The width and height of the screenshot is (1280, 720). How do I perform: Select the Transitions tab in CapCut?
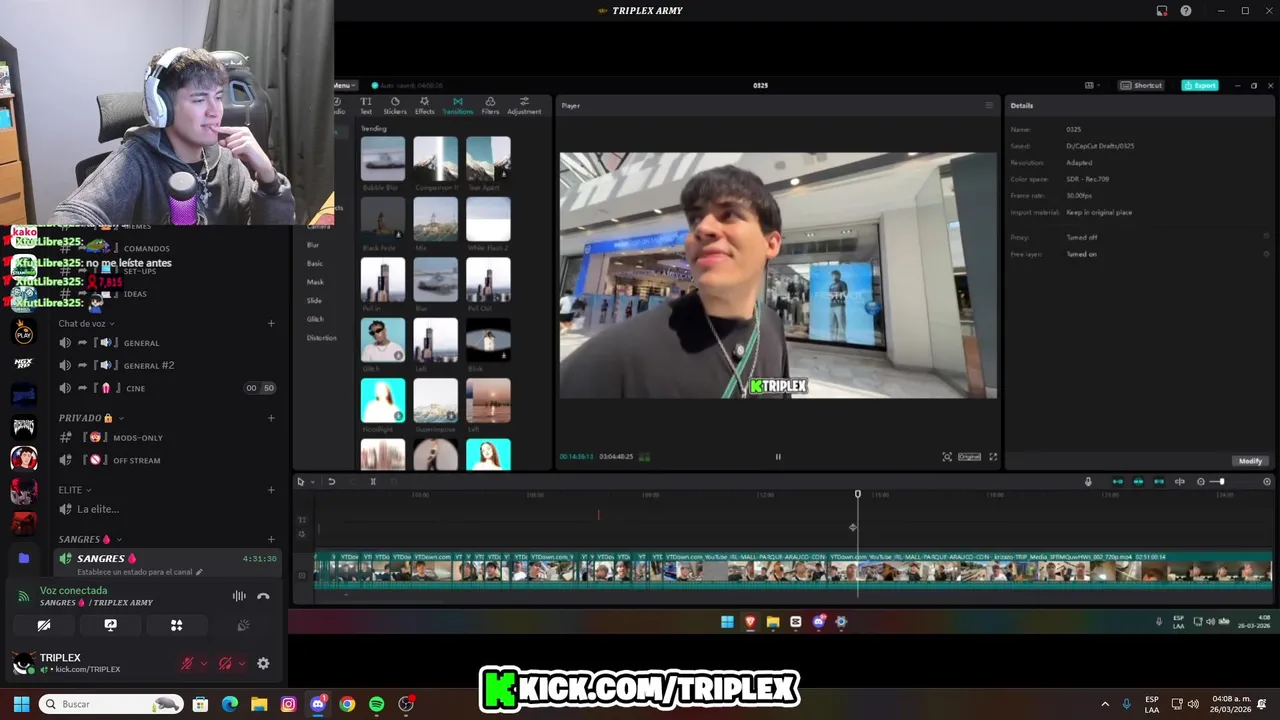(457, 106)
